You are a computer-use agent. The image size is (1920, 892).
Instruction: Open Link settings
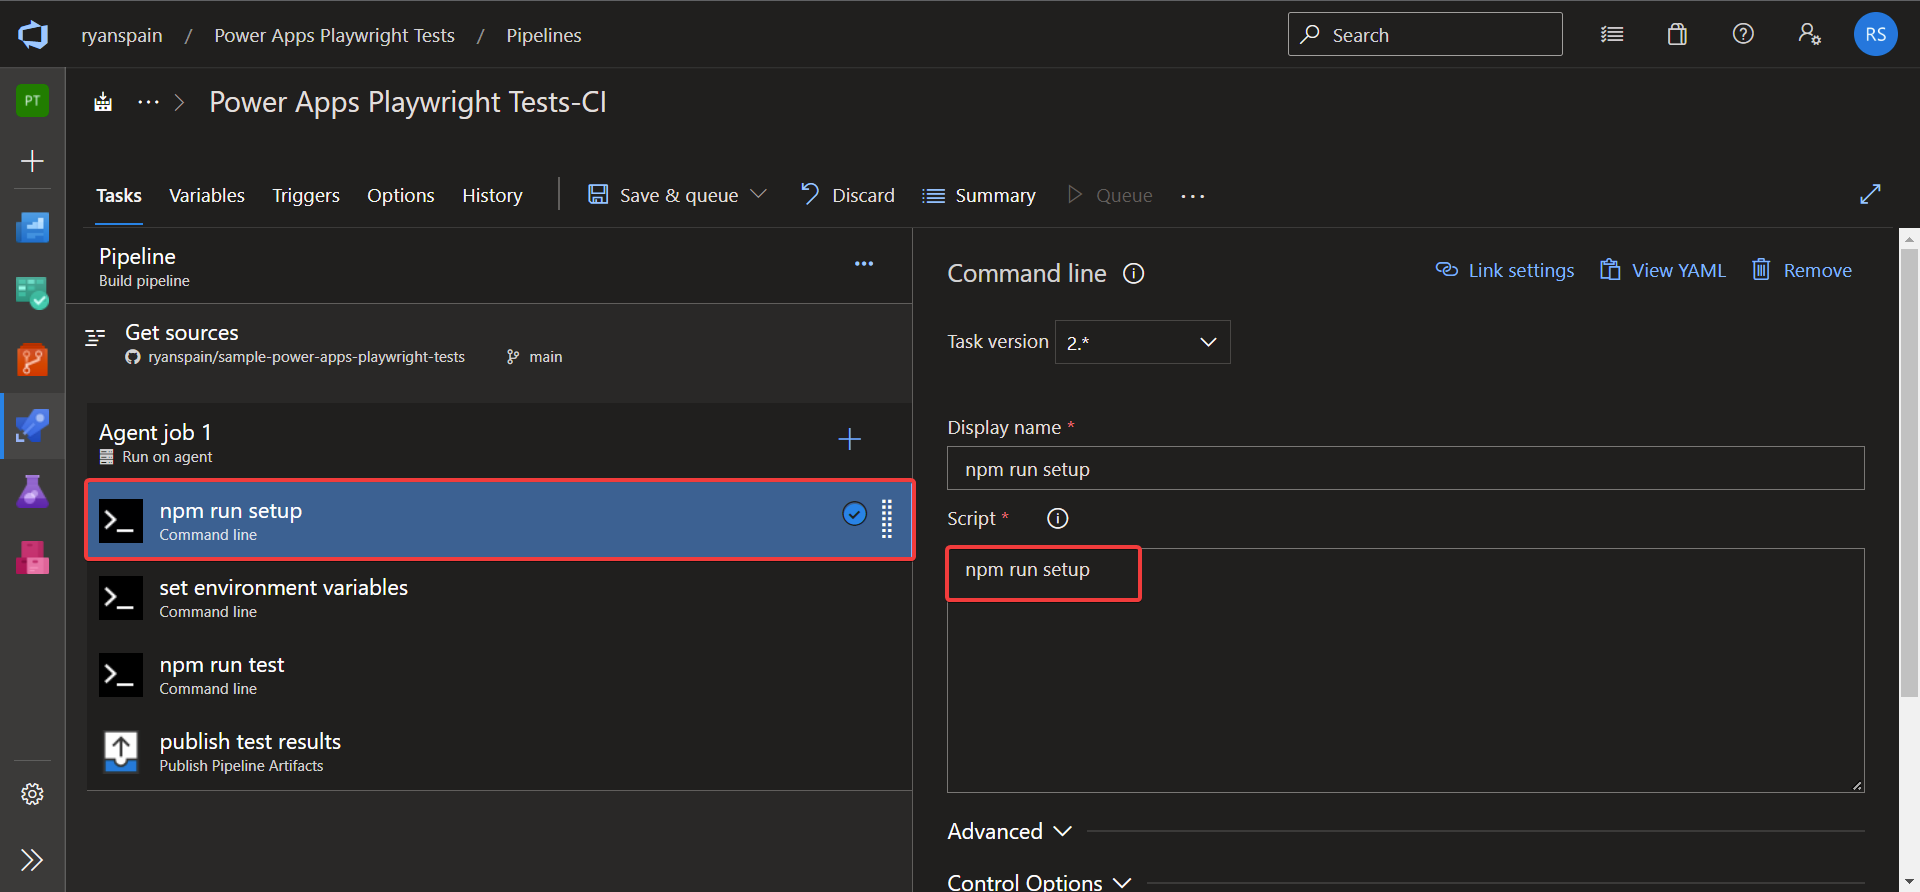tap(1505, 270)
